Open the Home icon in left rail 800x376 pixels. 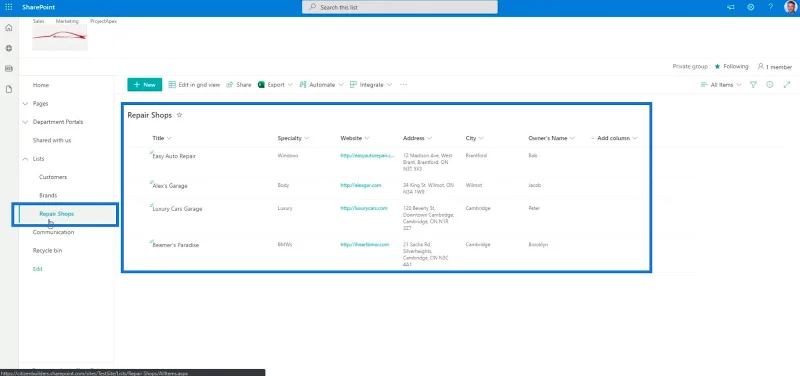click(9, 28)
